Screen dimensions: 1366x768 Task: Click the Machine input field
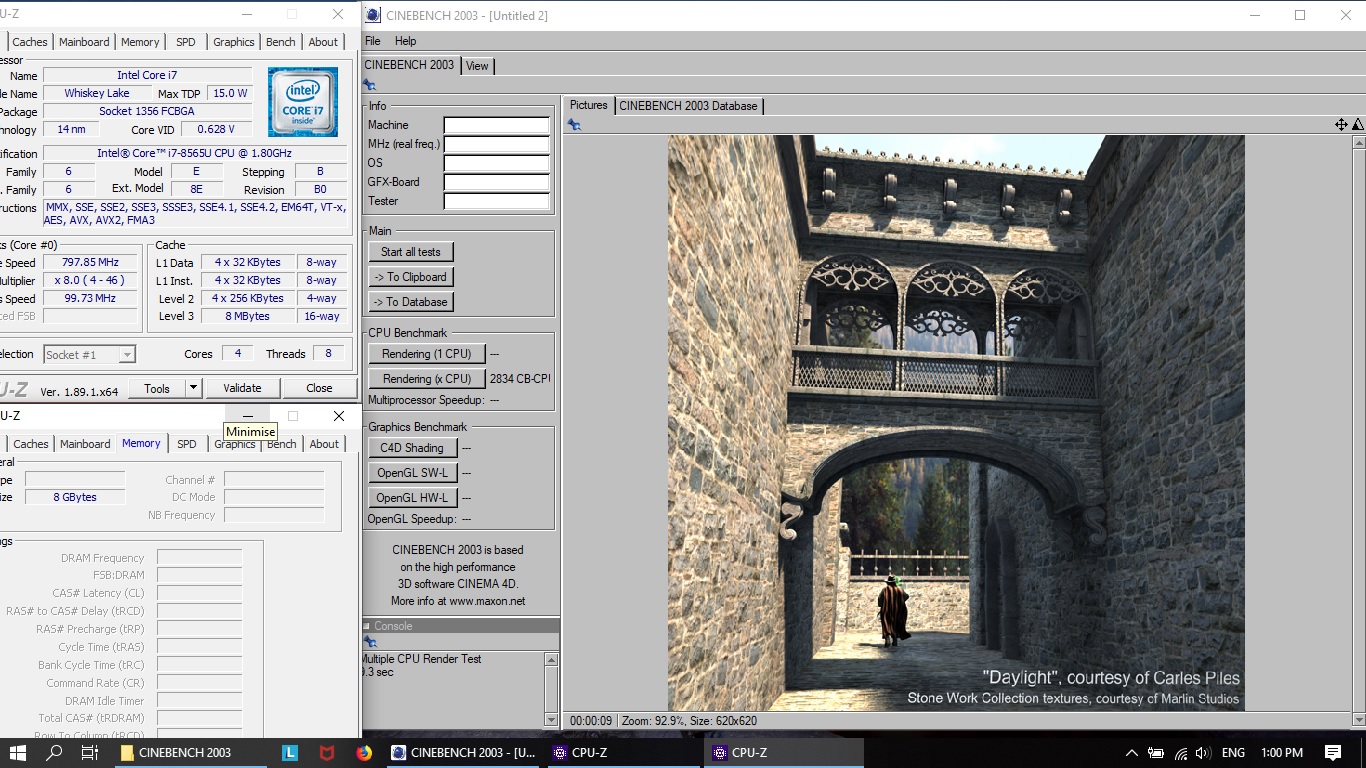tap(497, 125)
